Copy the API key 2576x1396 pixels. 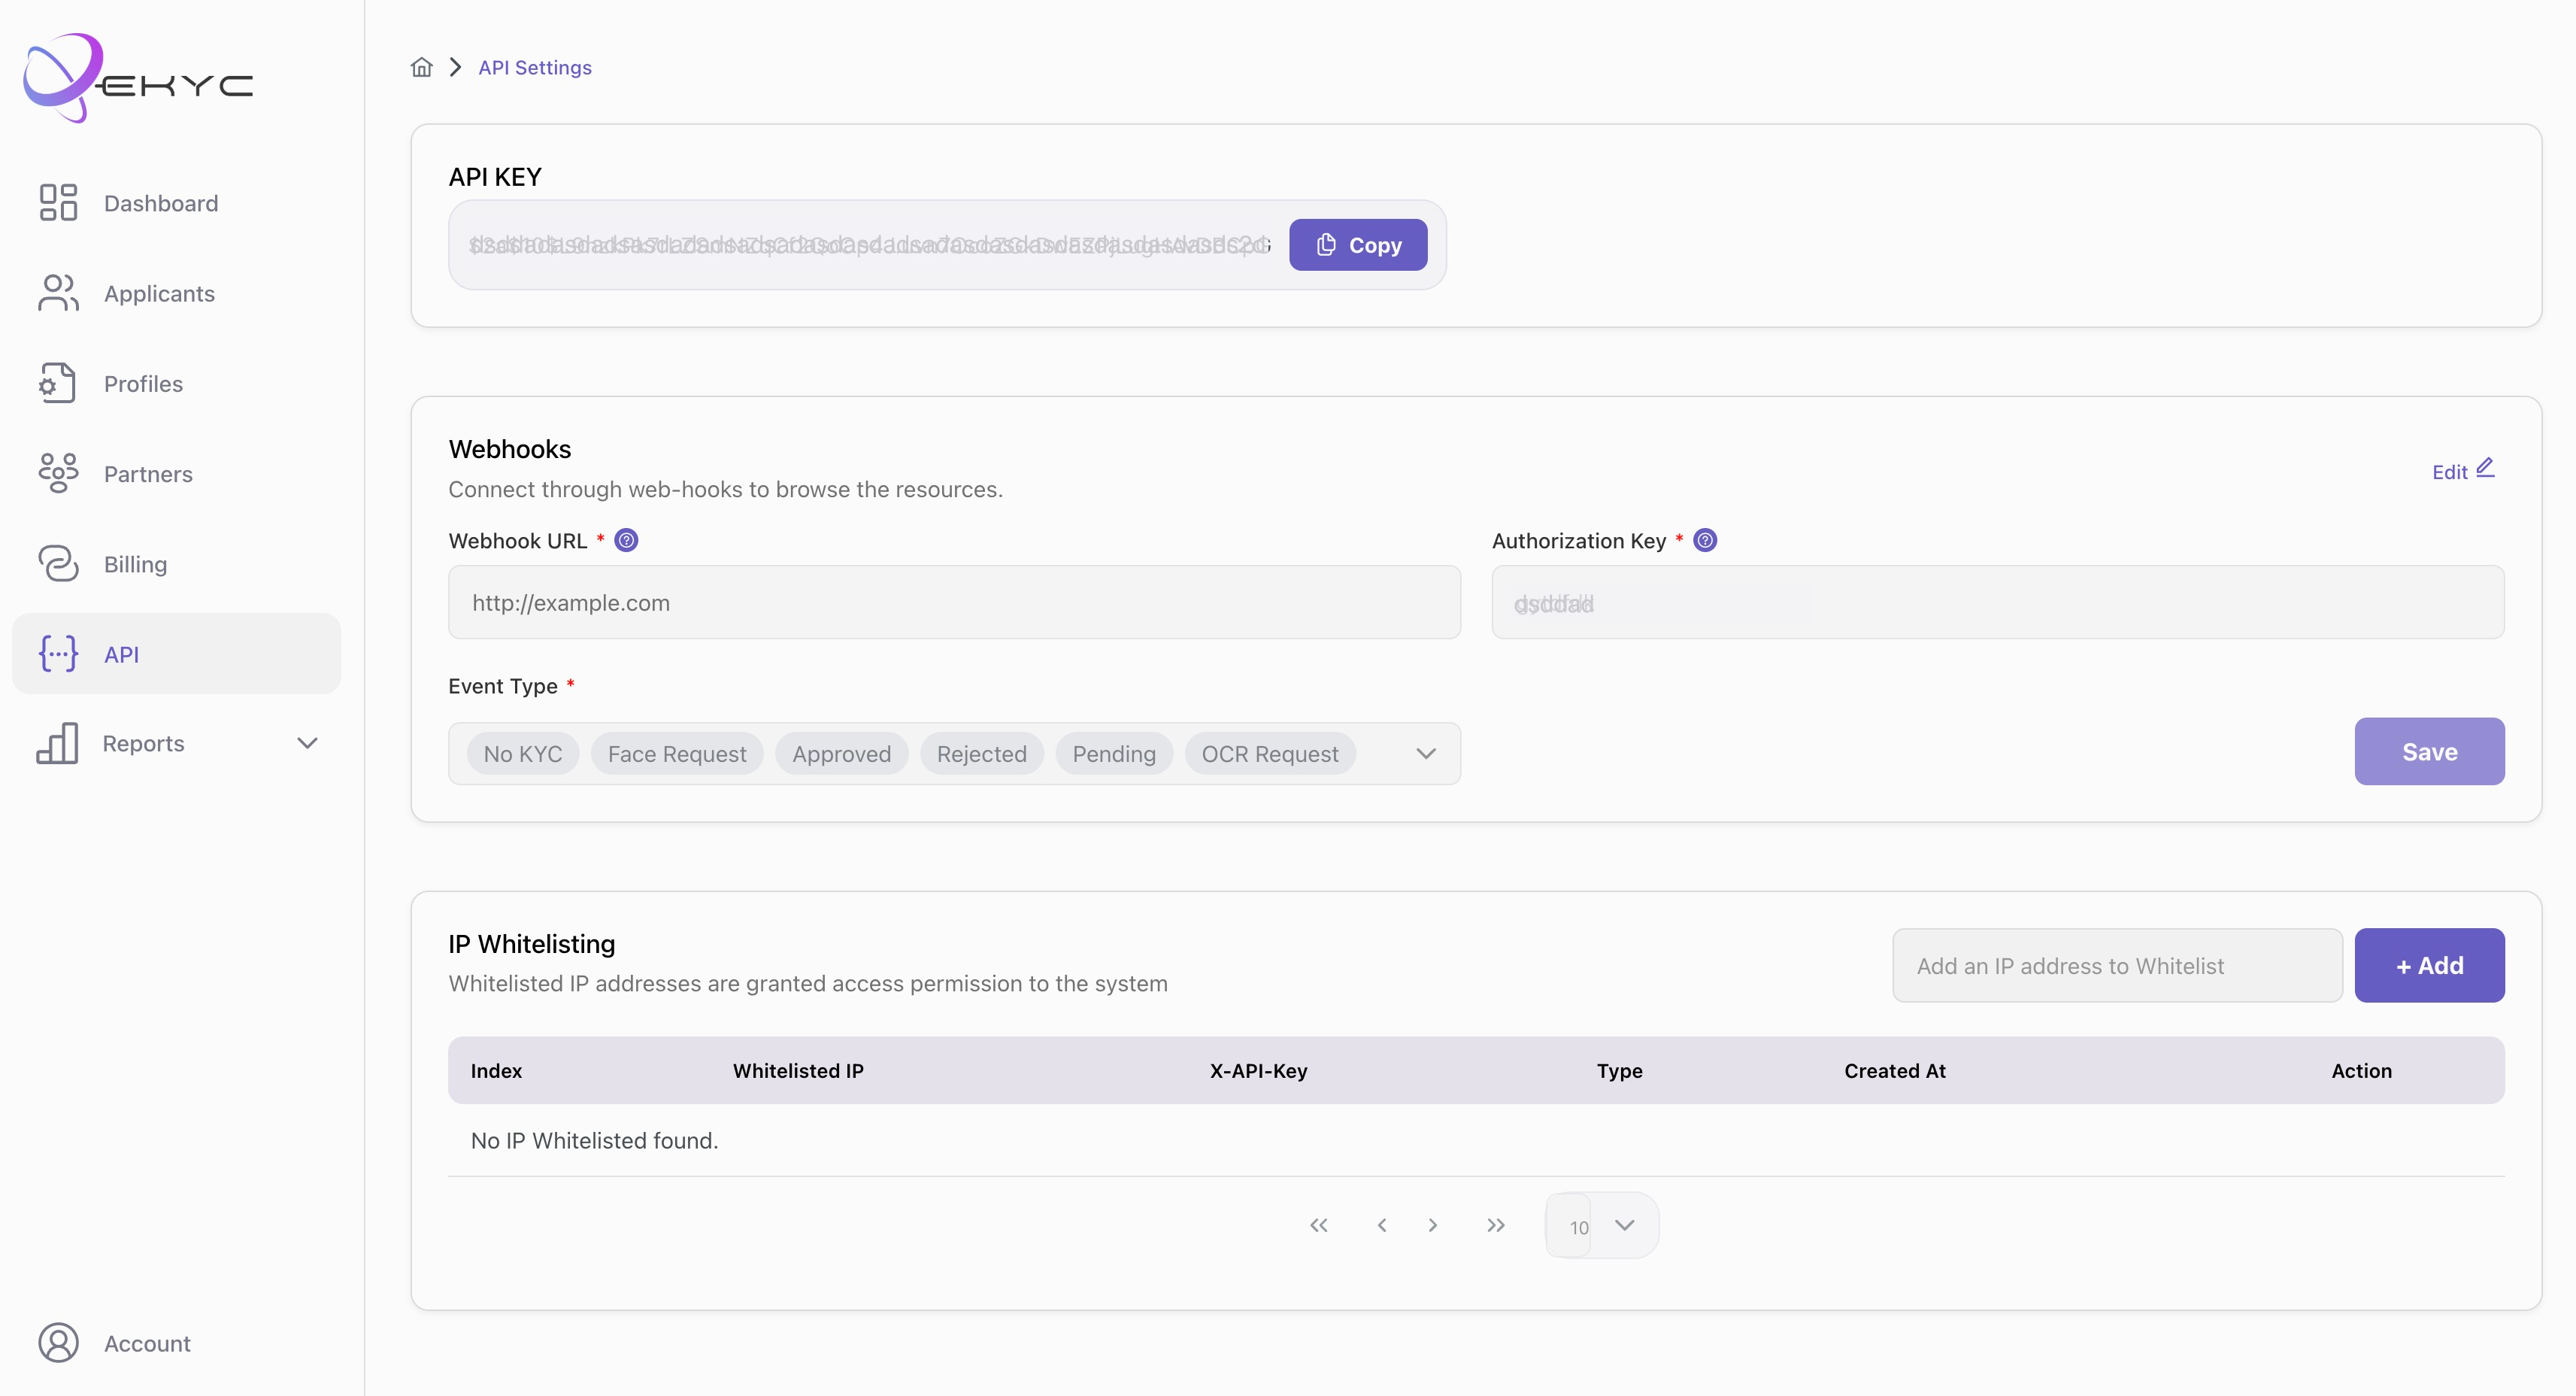pyautogui.click(x=1358, y=245)
